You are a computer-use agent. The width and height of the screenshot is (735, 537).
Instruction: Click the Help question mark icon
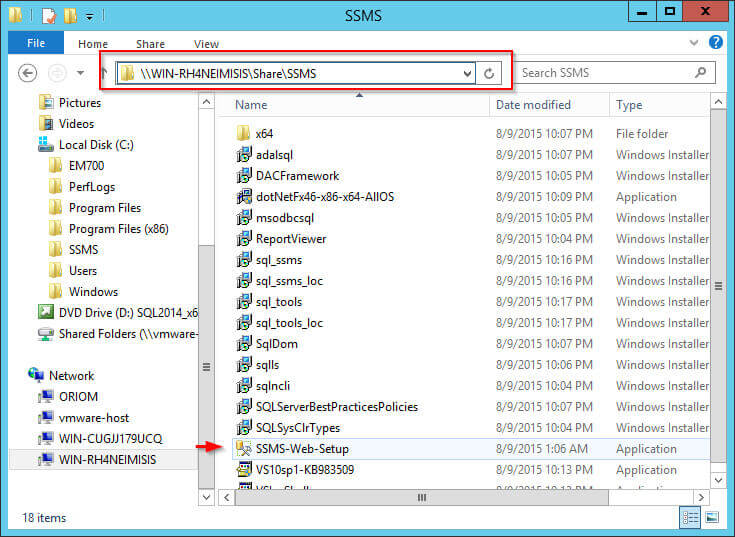[x=716, y=43]
